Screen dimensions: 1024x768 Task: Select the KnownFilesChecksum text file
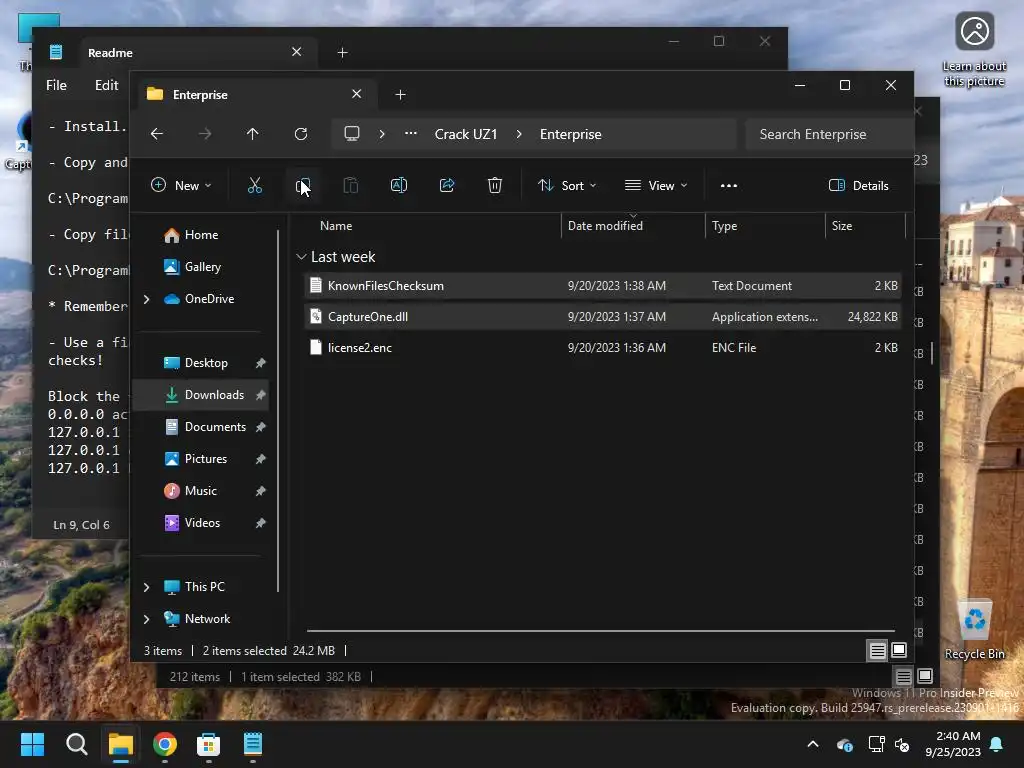[603, 285]
